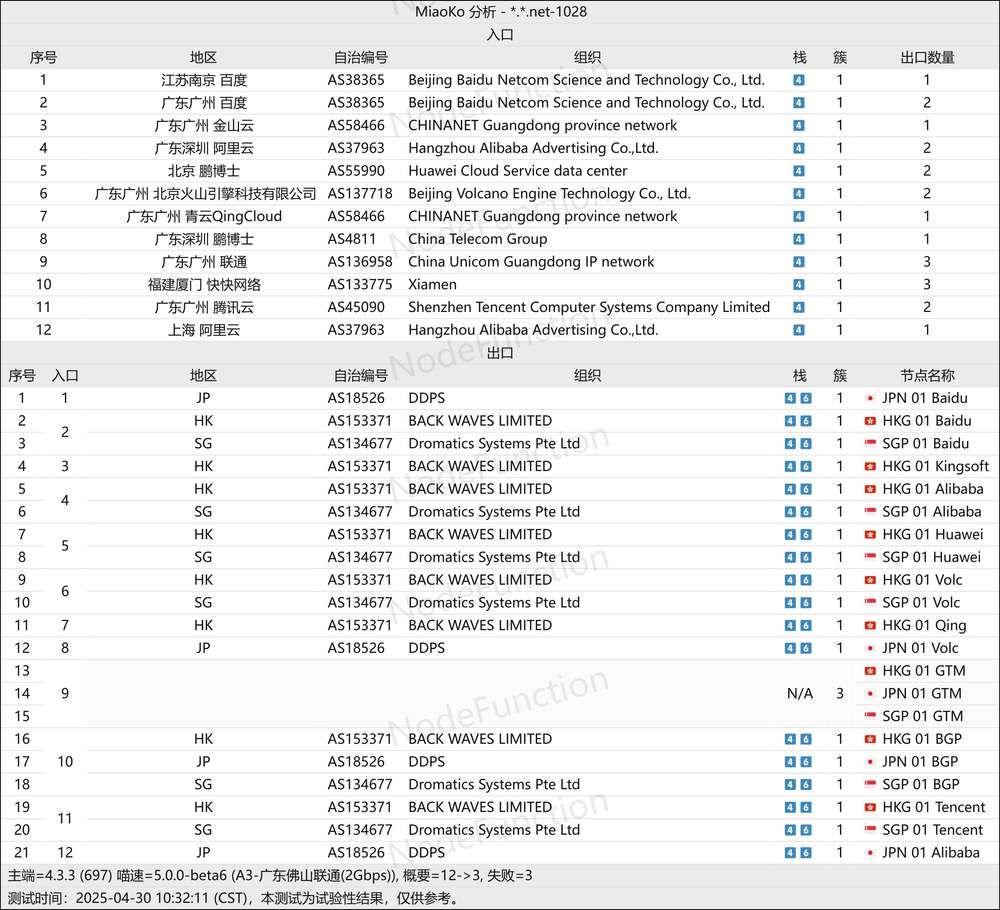Screen dimensions: 1000x910
Task: Click the flag icon beside HKG 01 Huawei
Action: coord(870,534)
